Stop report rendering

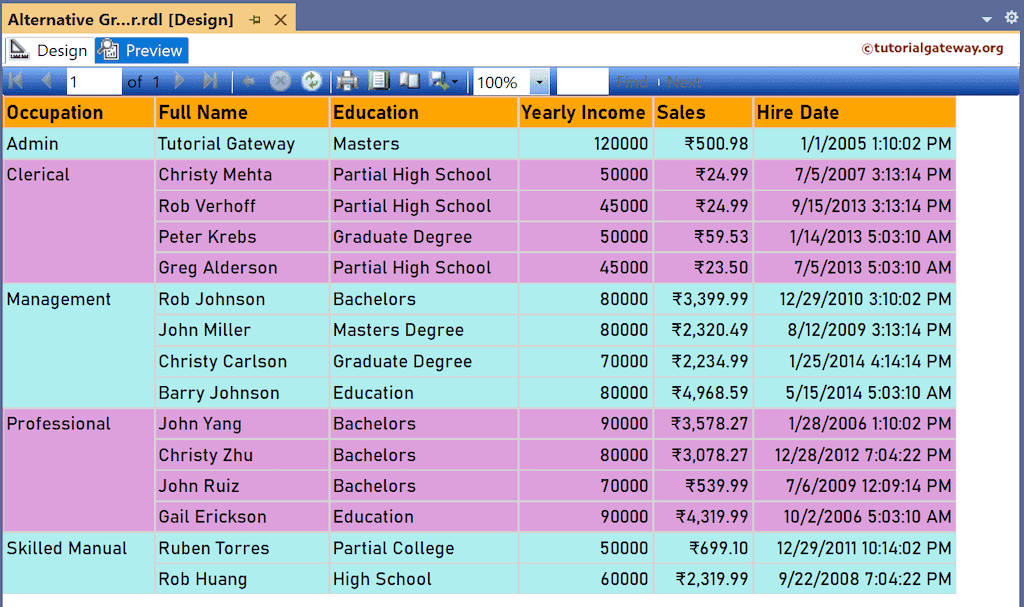click(280, 82)
